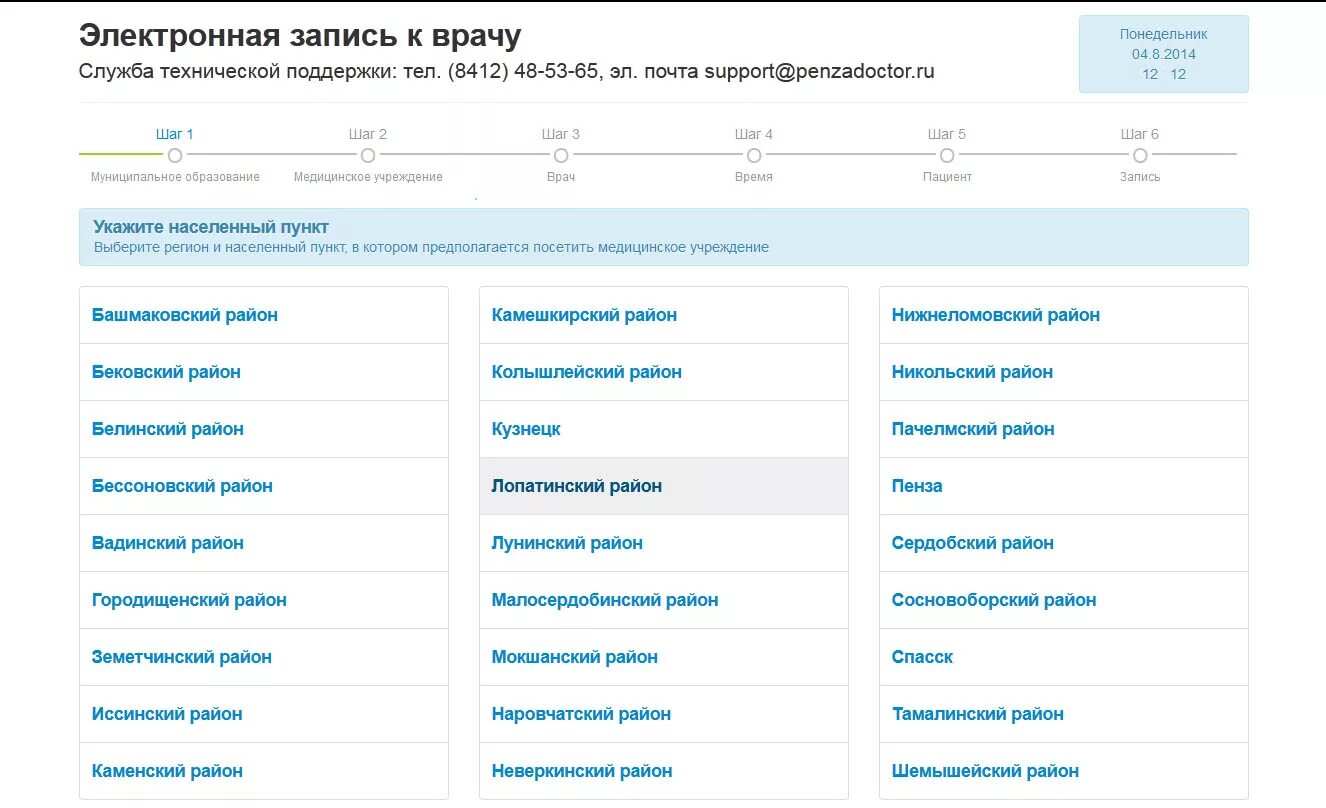Select Тамалинский район

pos(1064,714)
